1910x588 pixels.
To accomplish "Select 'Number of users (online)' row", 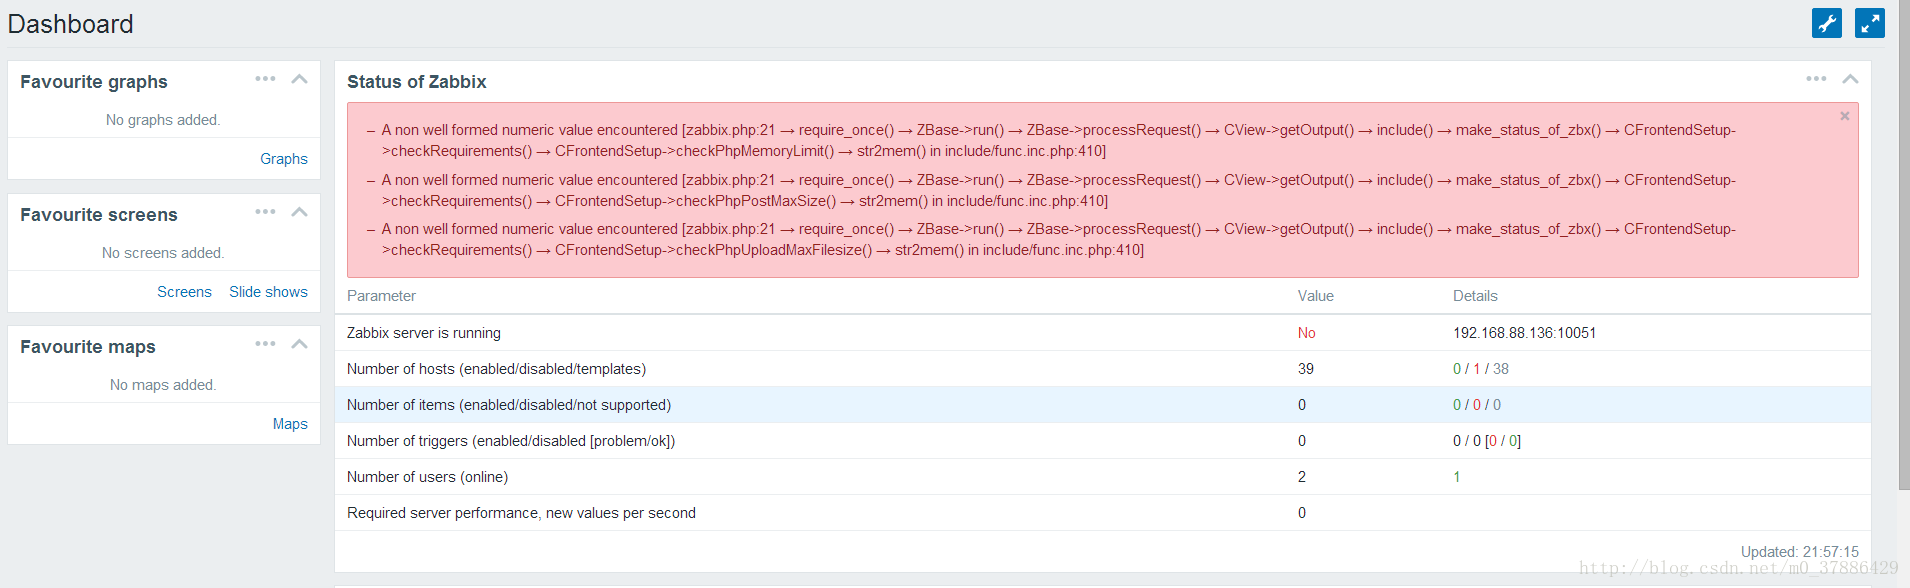I will point(1102,477).
